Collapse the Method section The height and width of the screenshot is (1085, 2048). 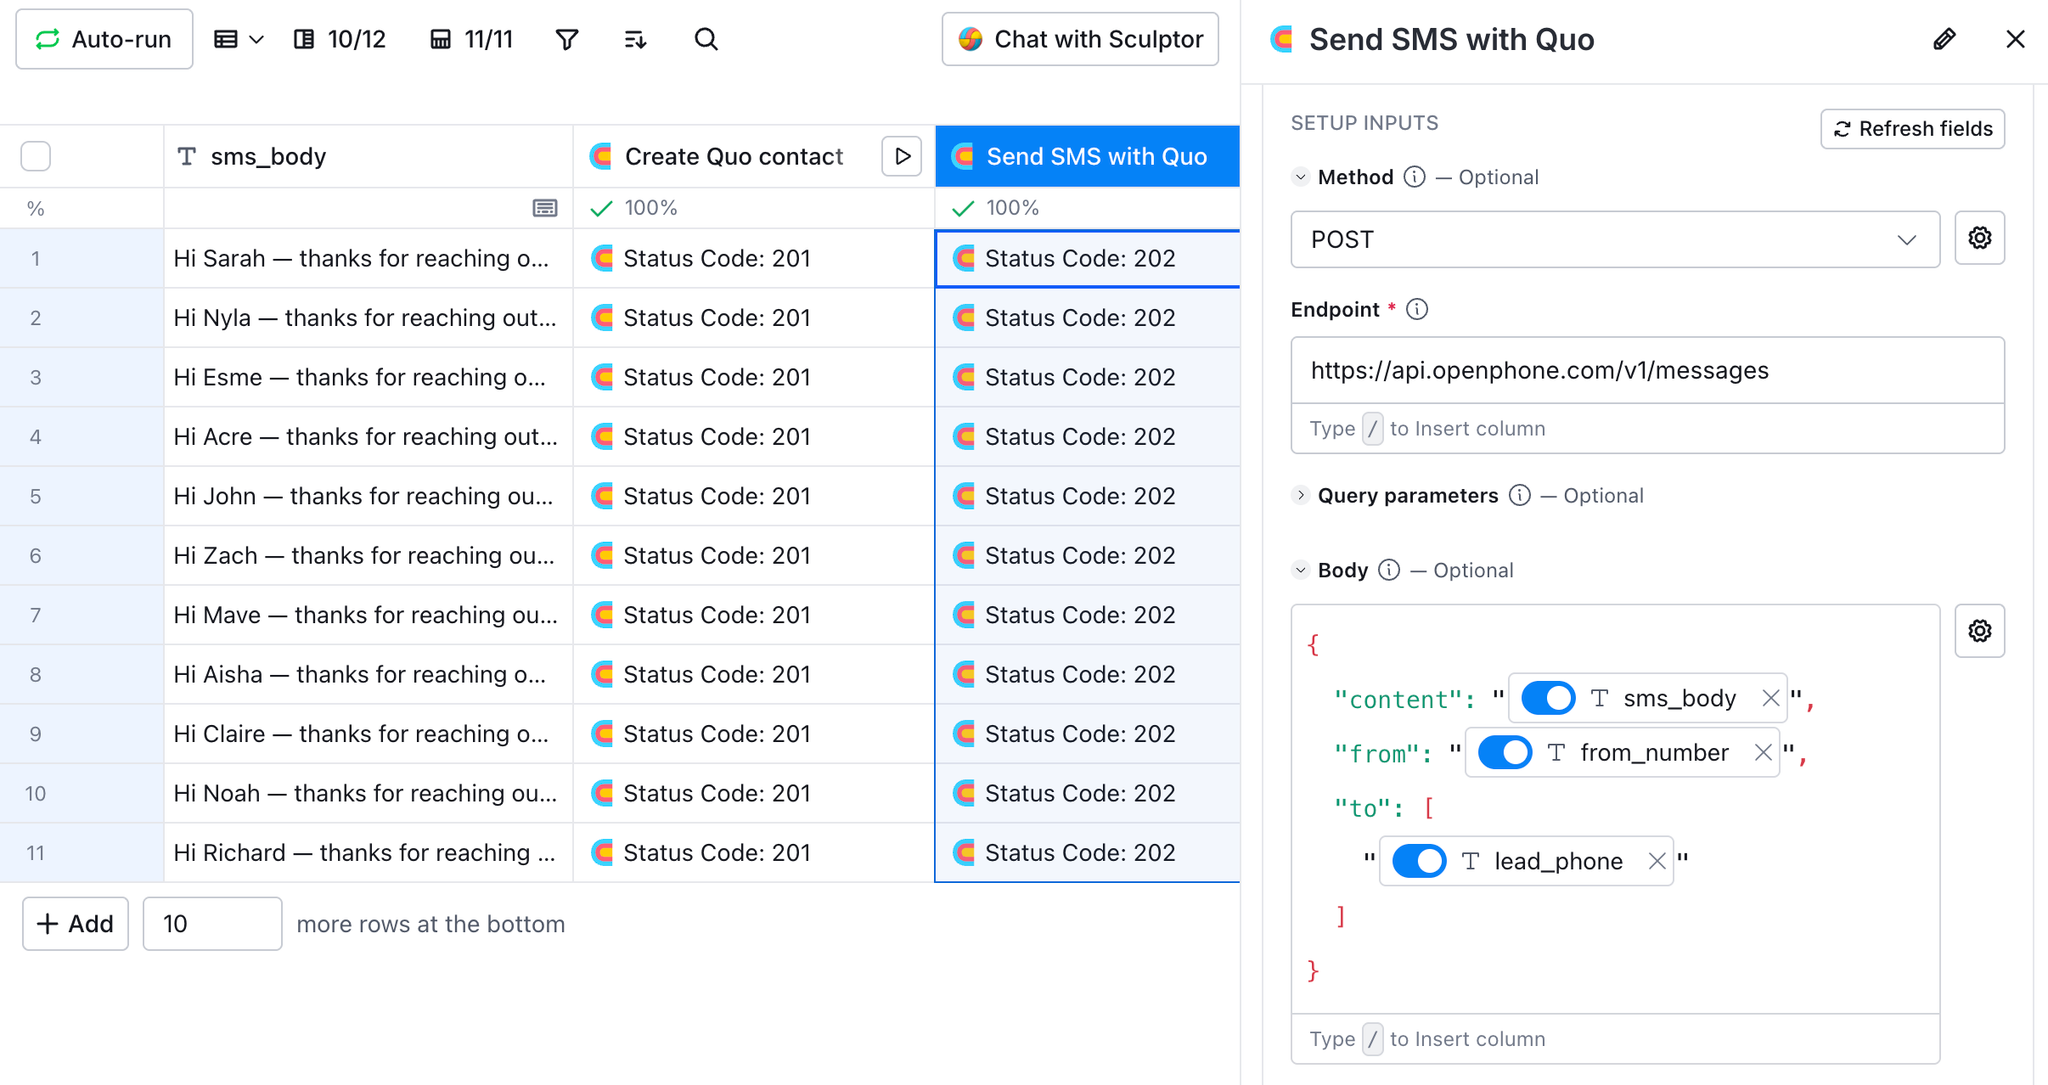point(1301,176)
